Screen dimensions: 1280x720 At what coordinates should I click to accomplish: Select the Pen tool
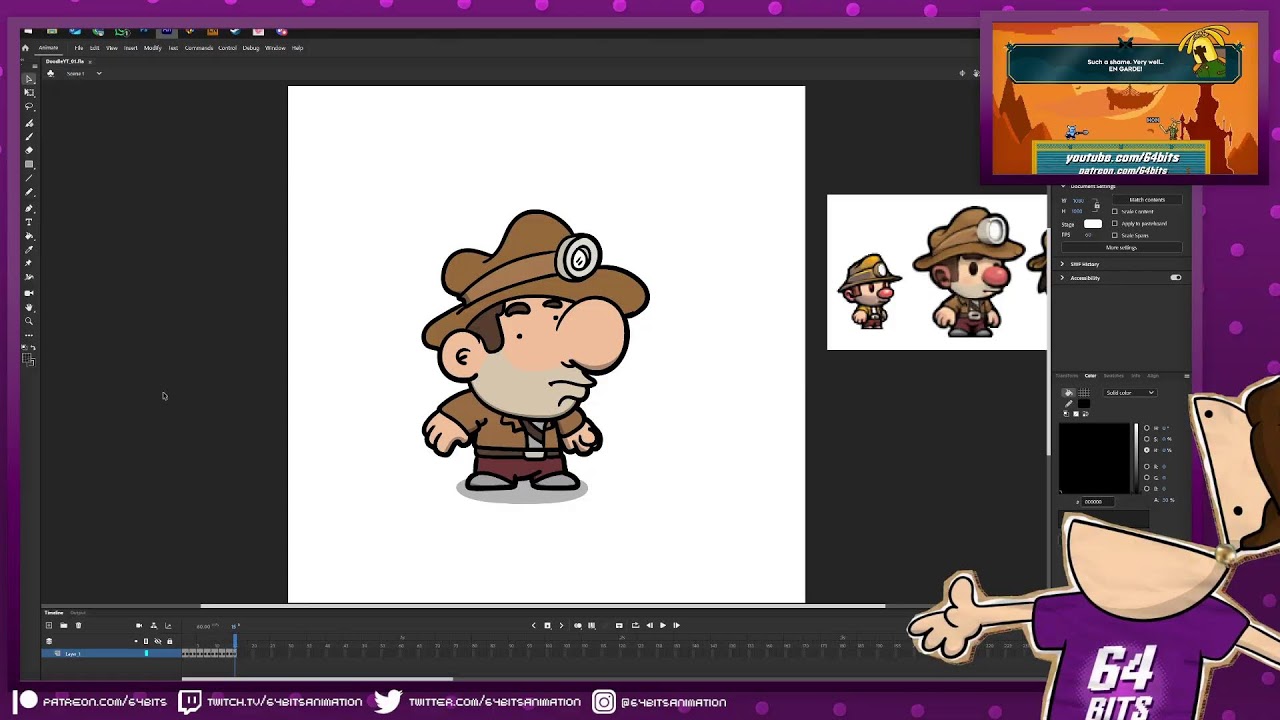(x=29, y=208)
